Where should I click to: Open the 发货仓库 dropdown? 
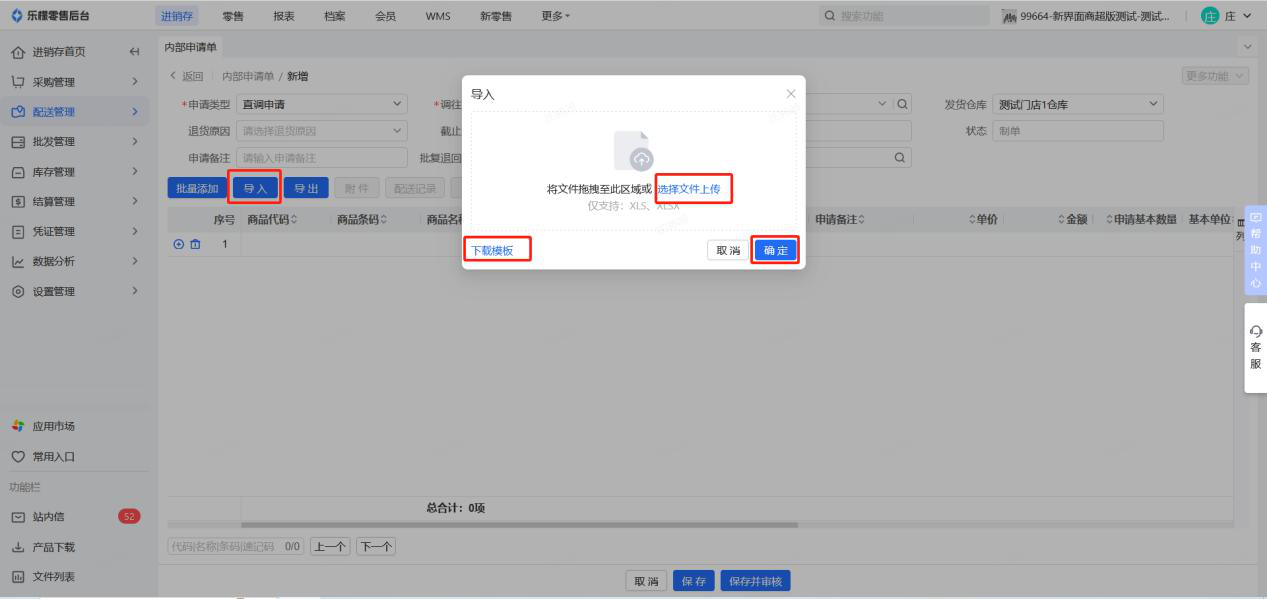(1079, 104)
